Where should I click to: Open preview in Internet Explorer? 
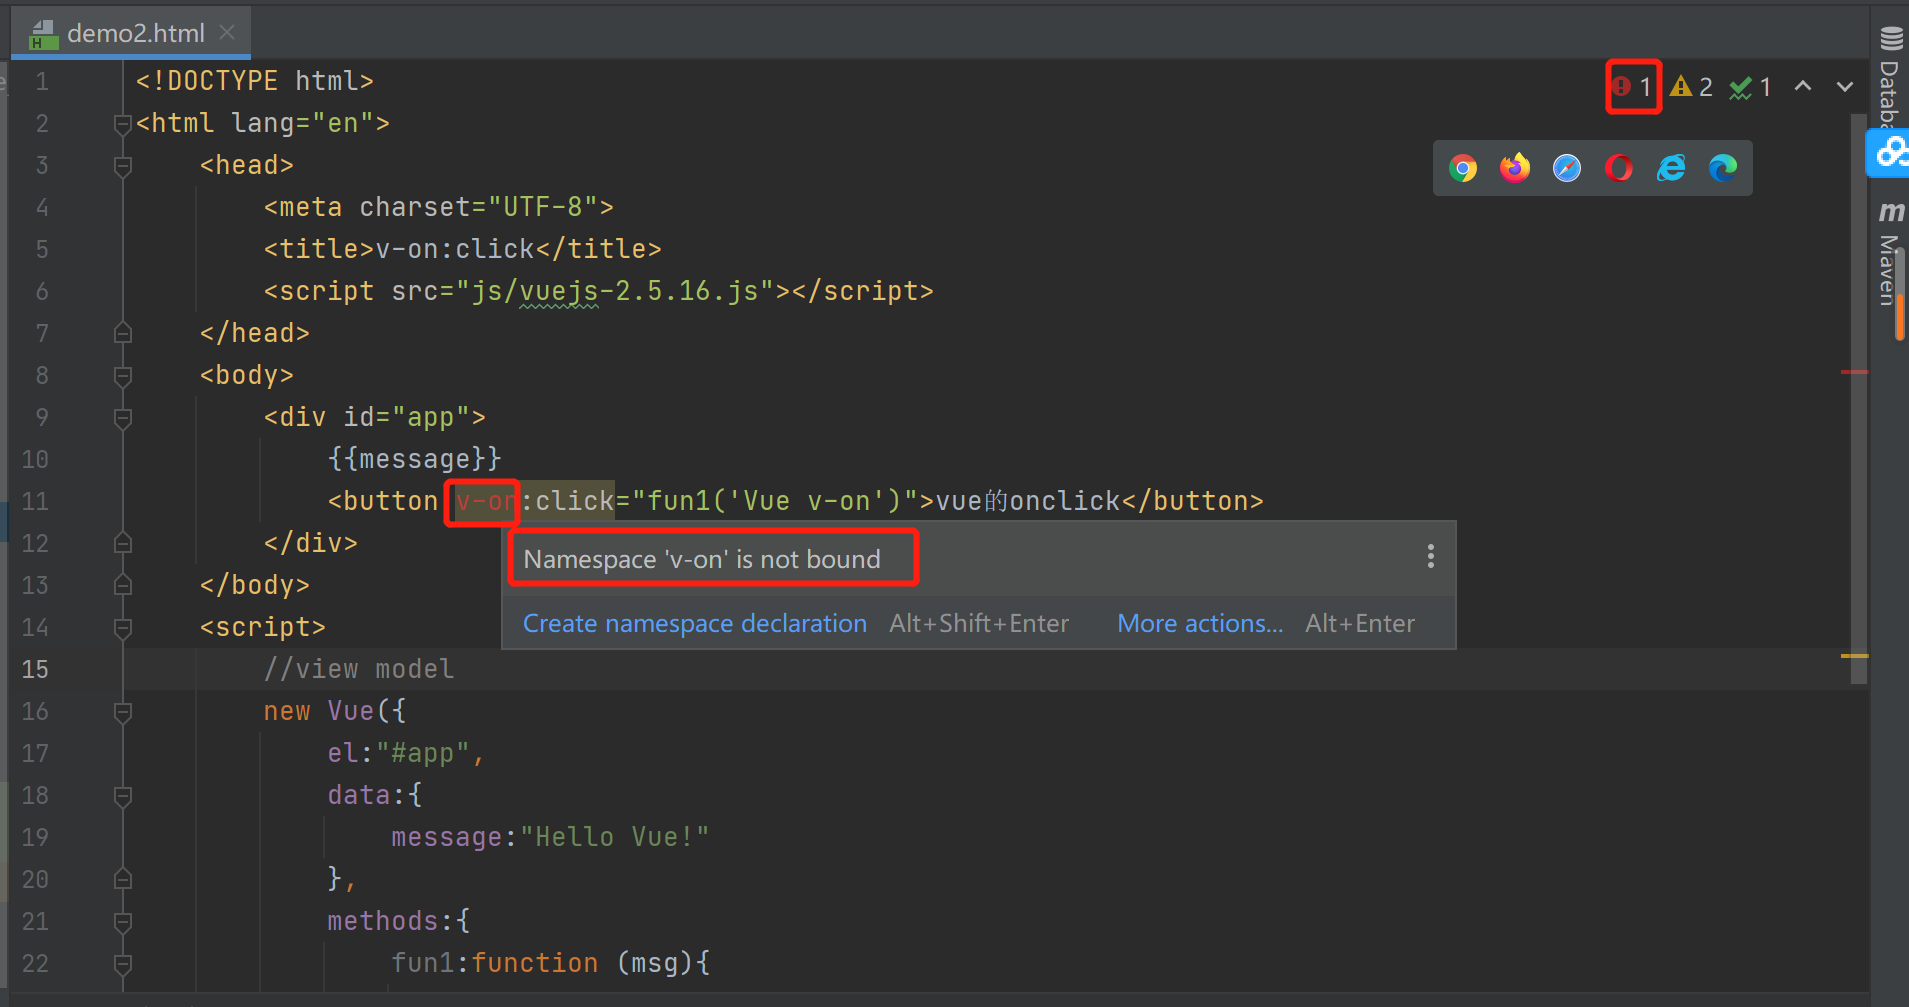pyautogui.click(x=1671, y=168)
